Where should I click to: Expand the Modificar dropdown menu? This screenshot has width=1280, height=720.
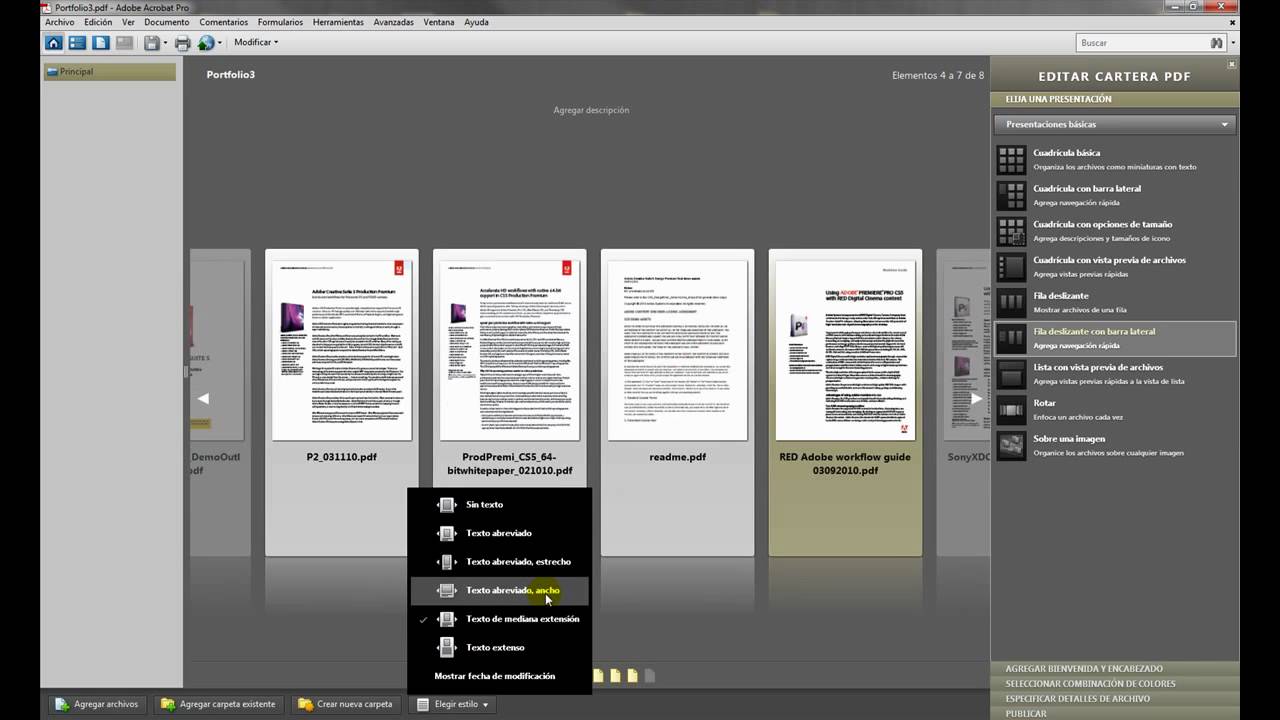[x=256, y=43]
